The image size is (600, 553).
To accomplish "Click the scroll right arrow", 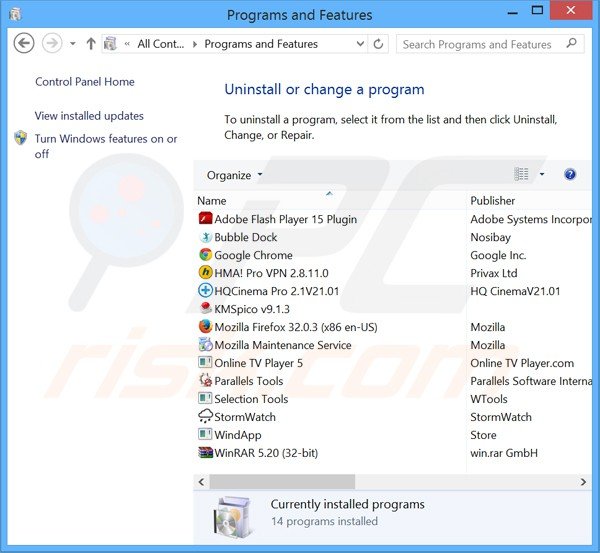I will 583,481.
